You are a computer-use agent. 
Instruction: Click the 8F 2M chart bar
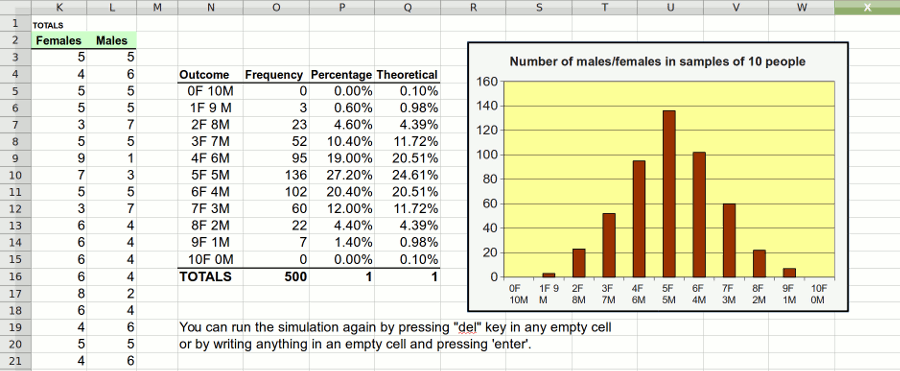coord(759,263)
